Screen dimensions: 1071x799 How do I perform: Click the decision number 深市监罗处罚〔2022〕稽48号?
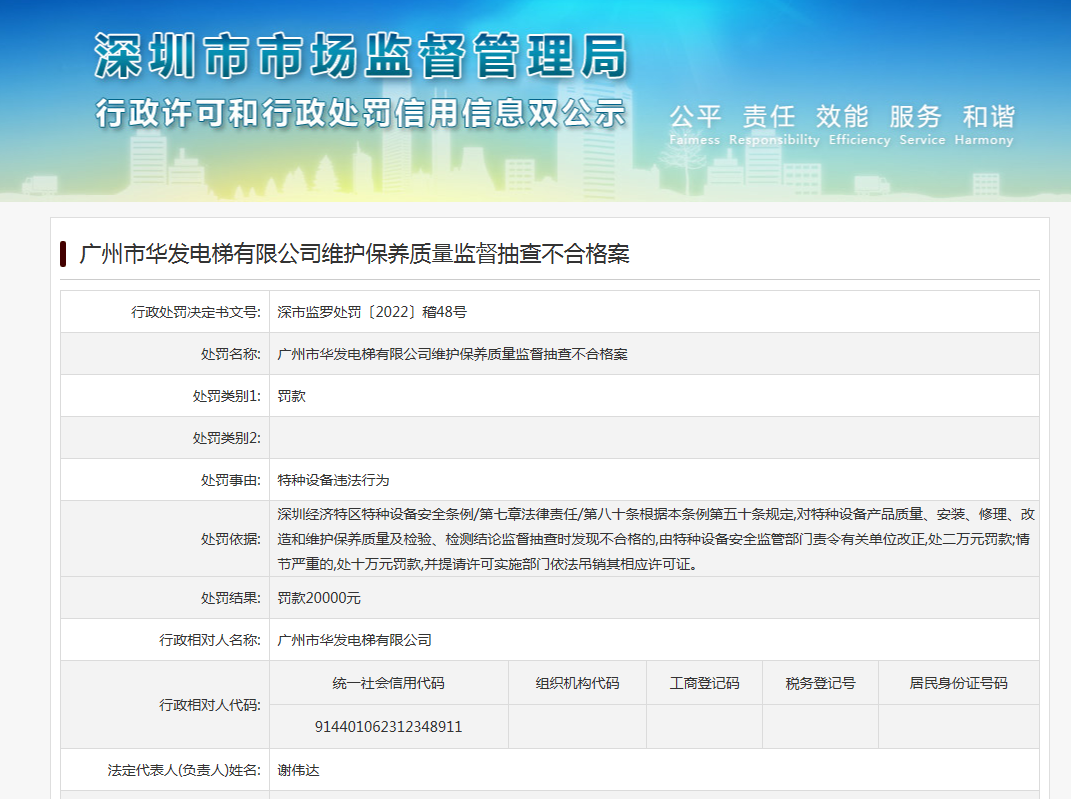(x=372, y=312)
